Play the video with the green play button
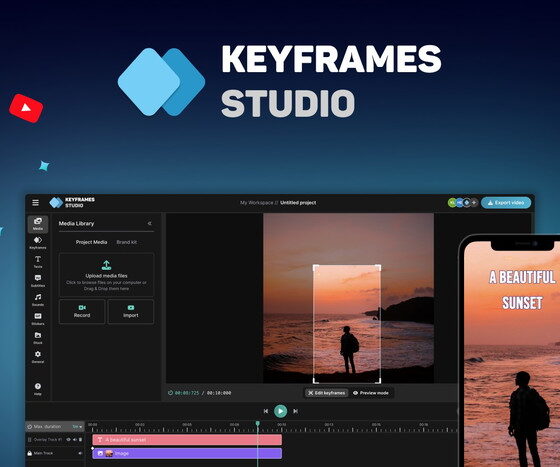The image size is (560, 467). pos(281,411)
